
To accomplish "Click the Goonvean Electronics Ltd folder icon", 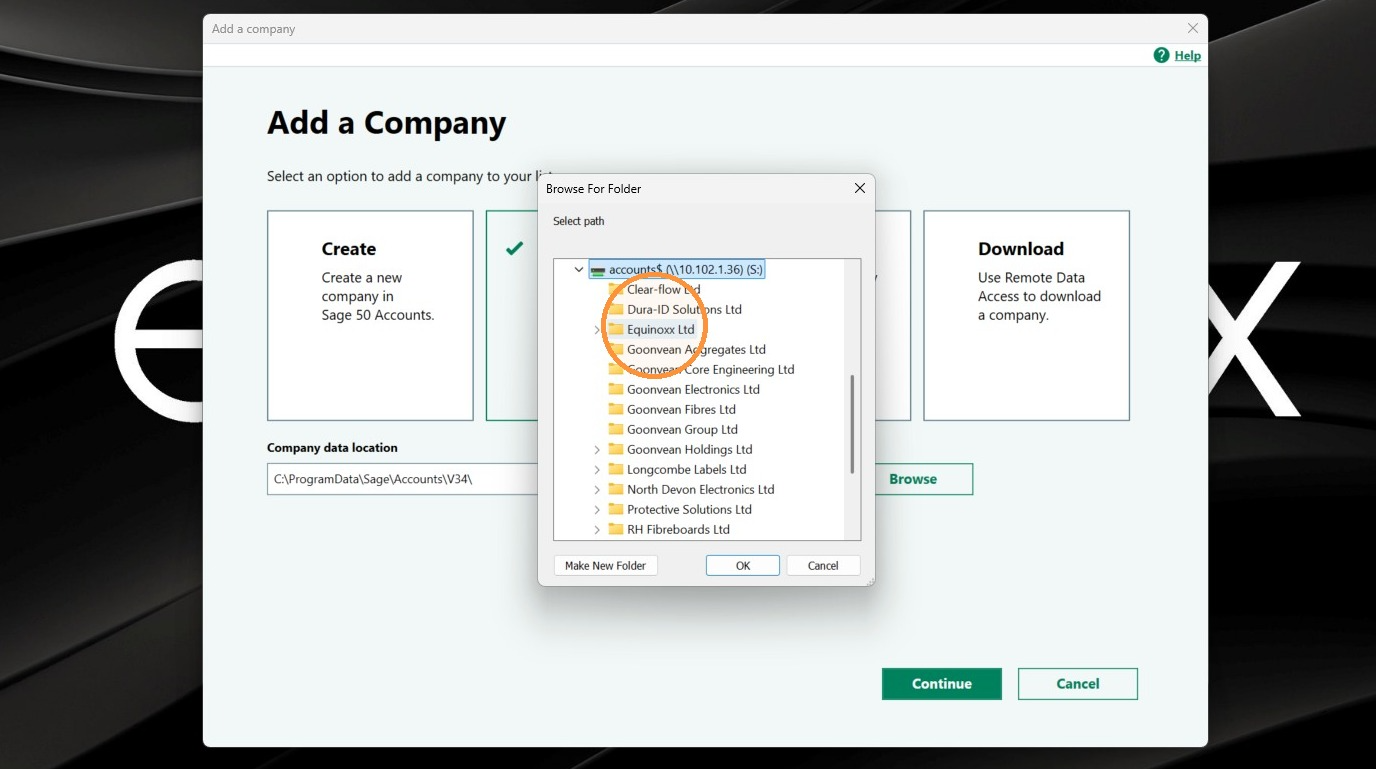I will coord(616,389).
